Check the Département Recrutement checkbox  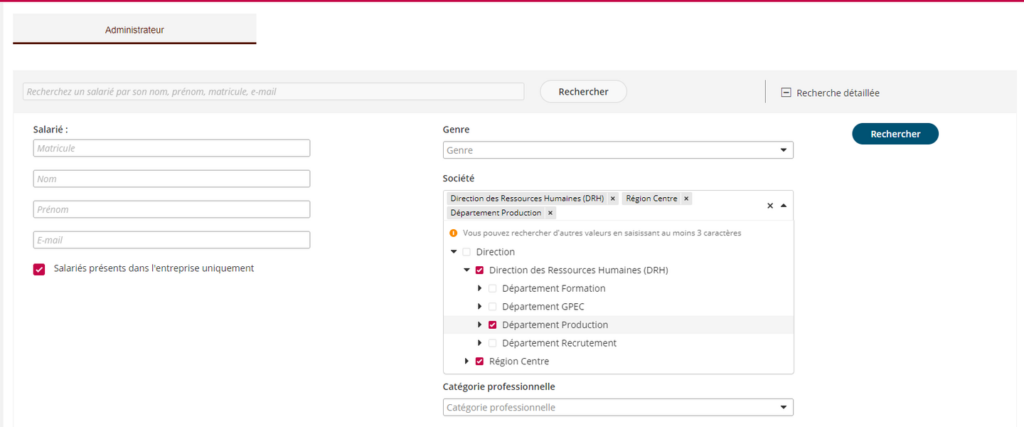click(492, 343)
